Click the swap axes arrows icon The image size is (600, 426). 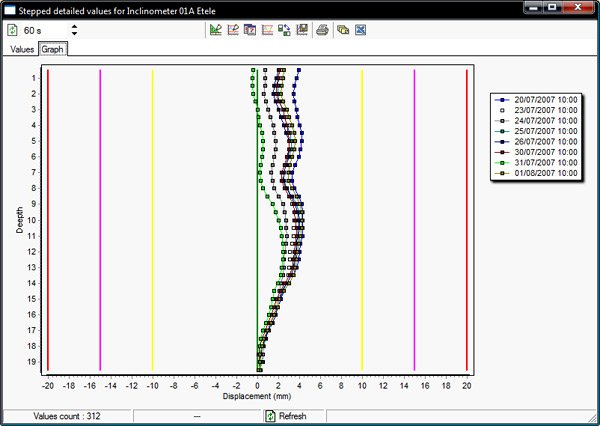pos(284,30)
